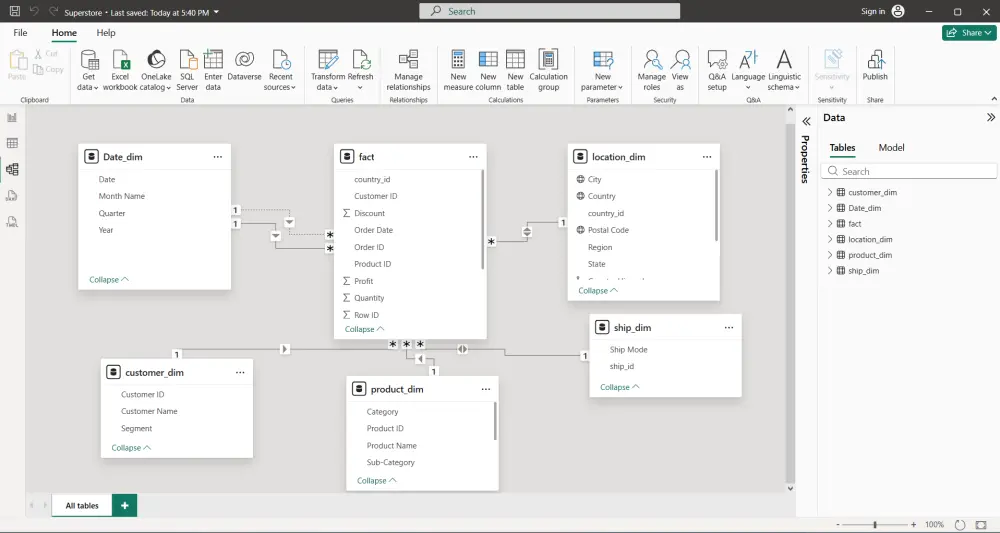Switch to the Tables tab in the Data pane
1000x533 pixels.
point(842,147)
